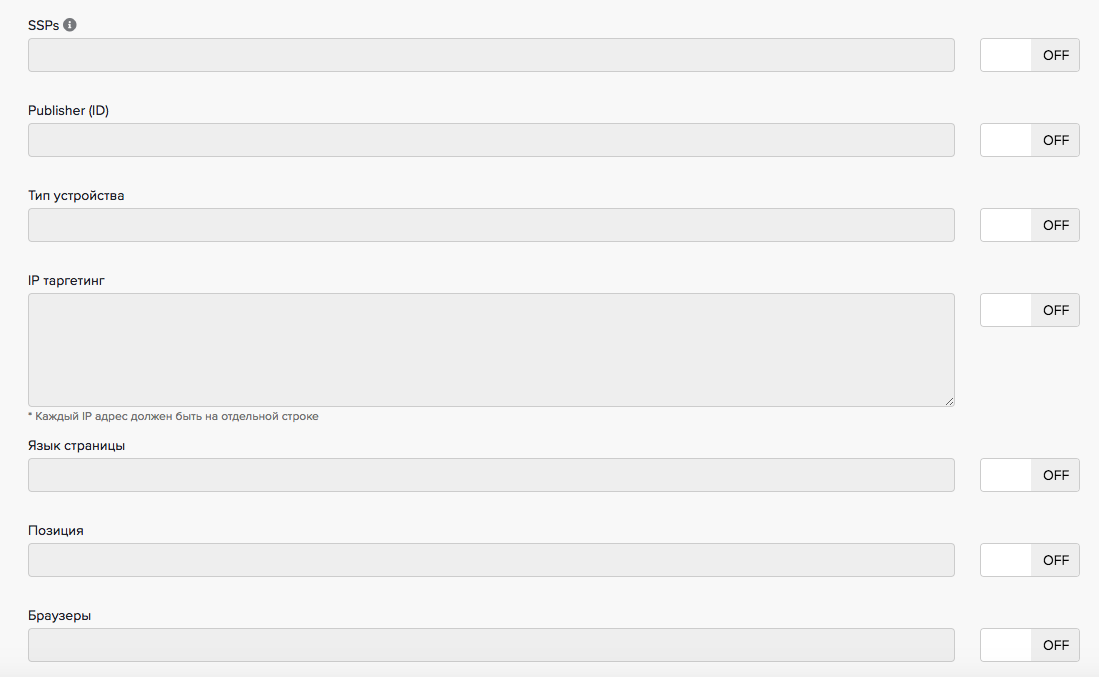Viewport: 1099px width, 677px height.
Task: Open the Язык страницы selection field
Action: pos(491,475)
